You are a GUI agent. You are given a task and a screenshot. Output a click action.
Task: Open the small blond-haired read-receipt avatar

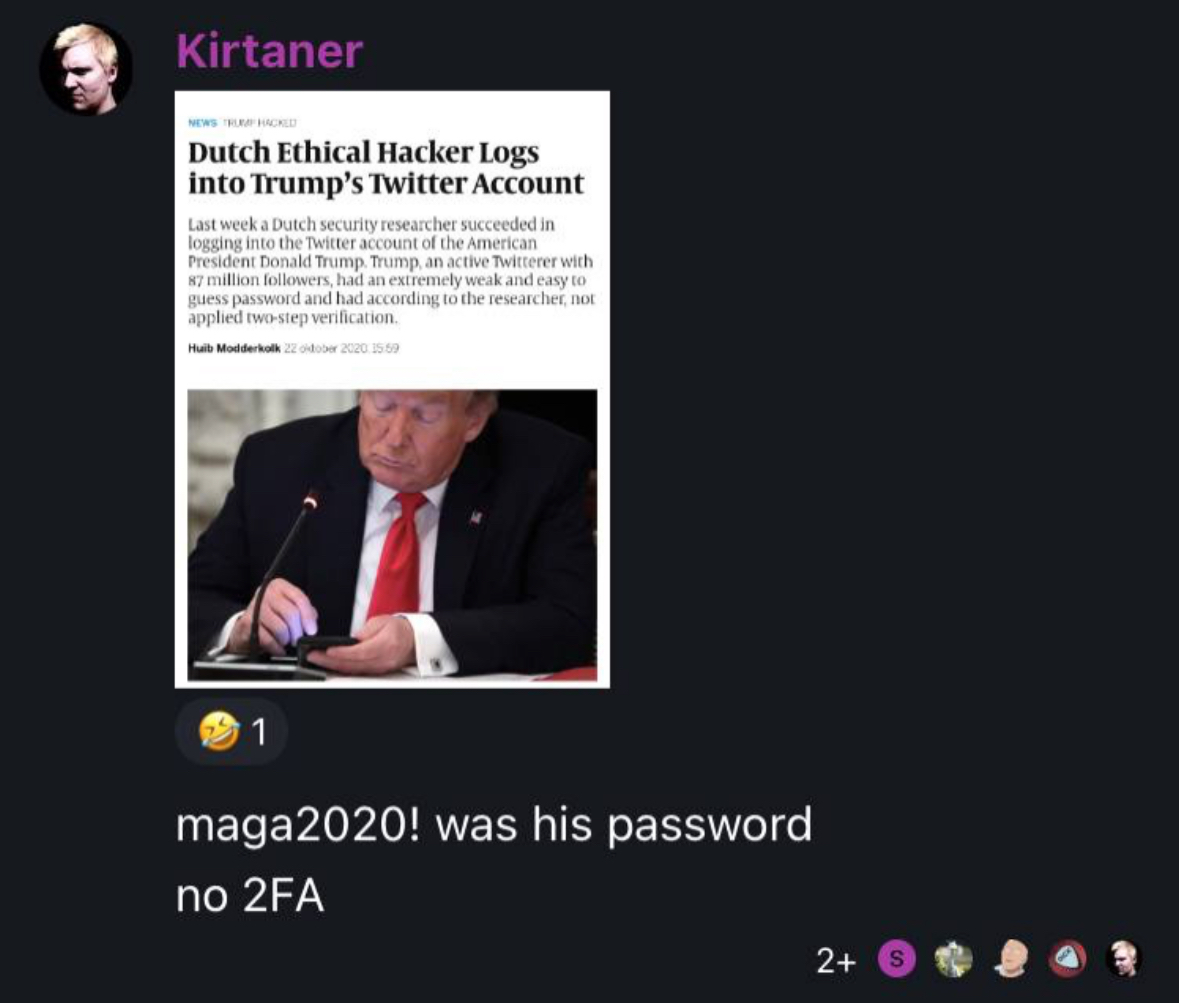[1125, 959]
